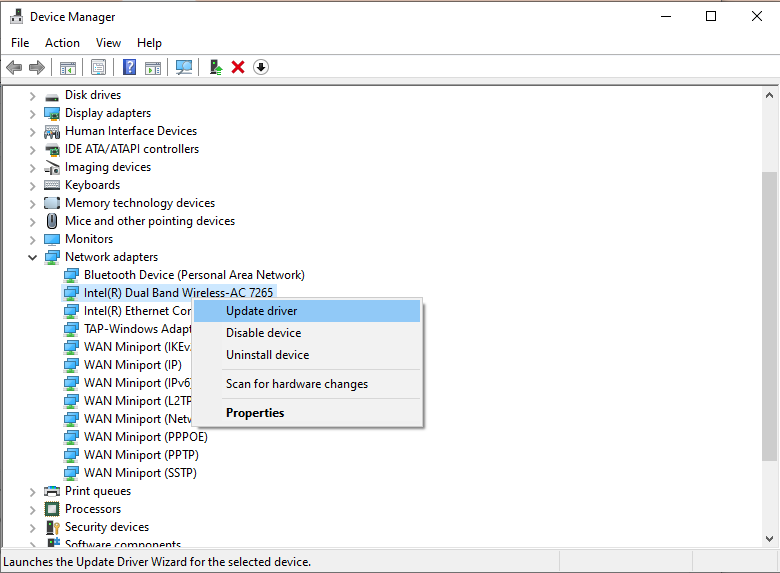The image size is (780, 573).
Task: Click the scrollbar down arrow
Action: pyautogui.click(x=769, y=539)
